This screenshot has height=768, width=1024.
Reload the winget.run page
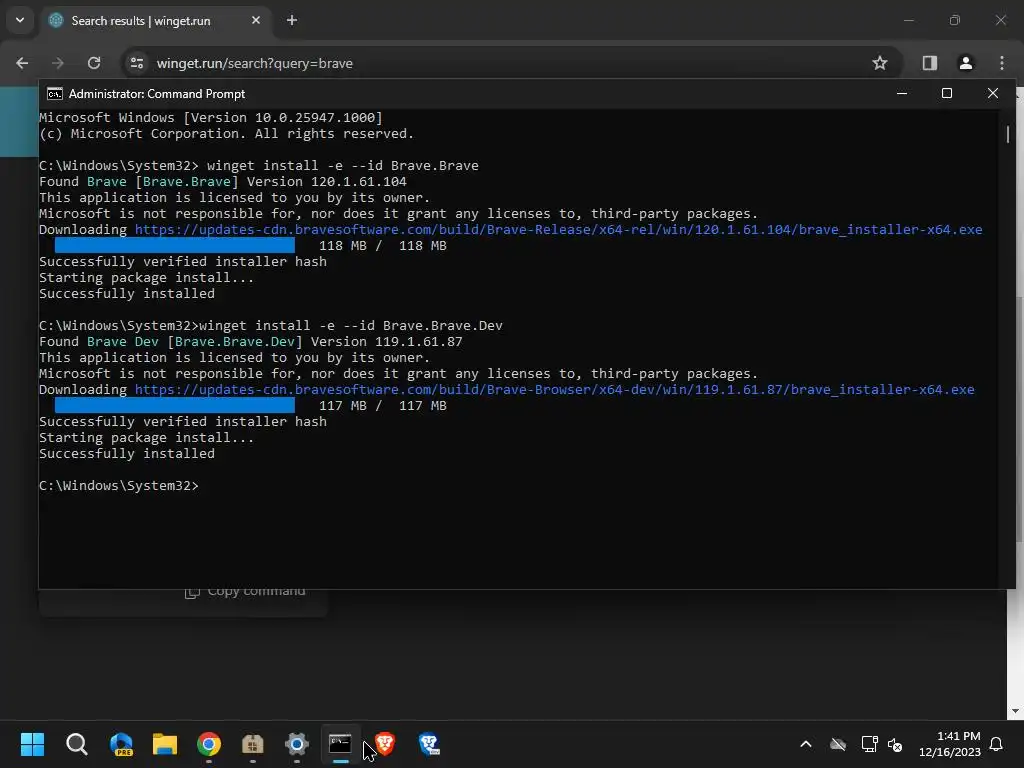94,63
